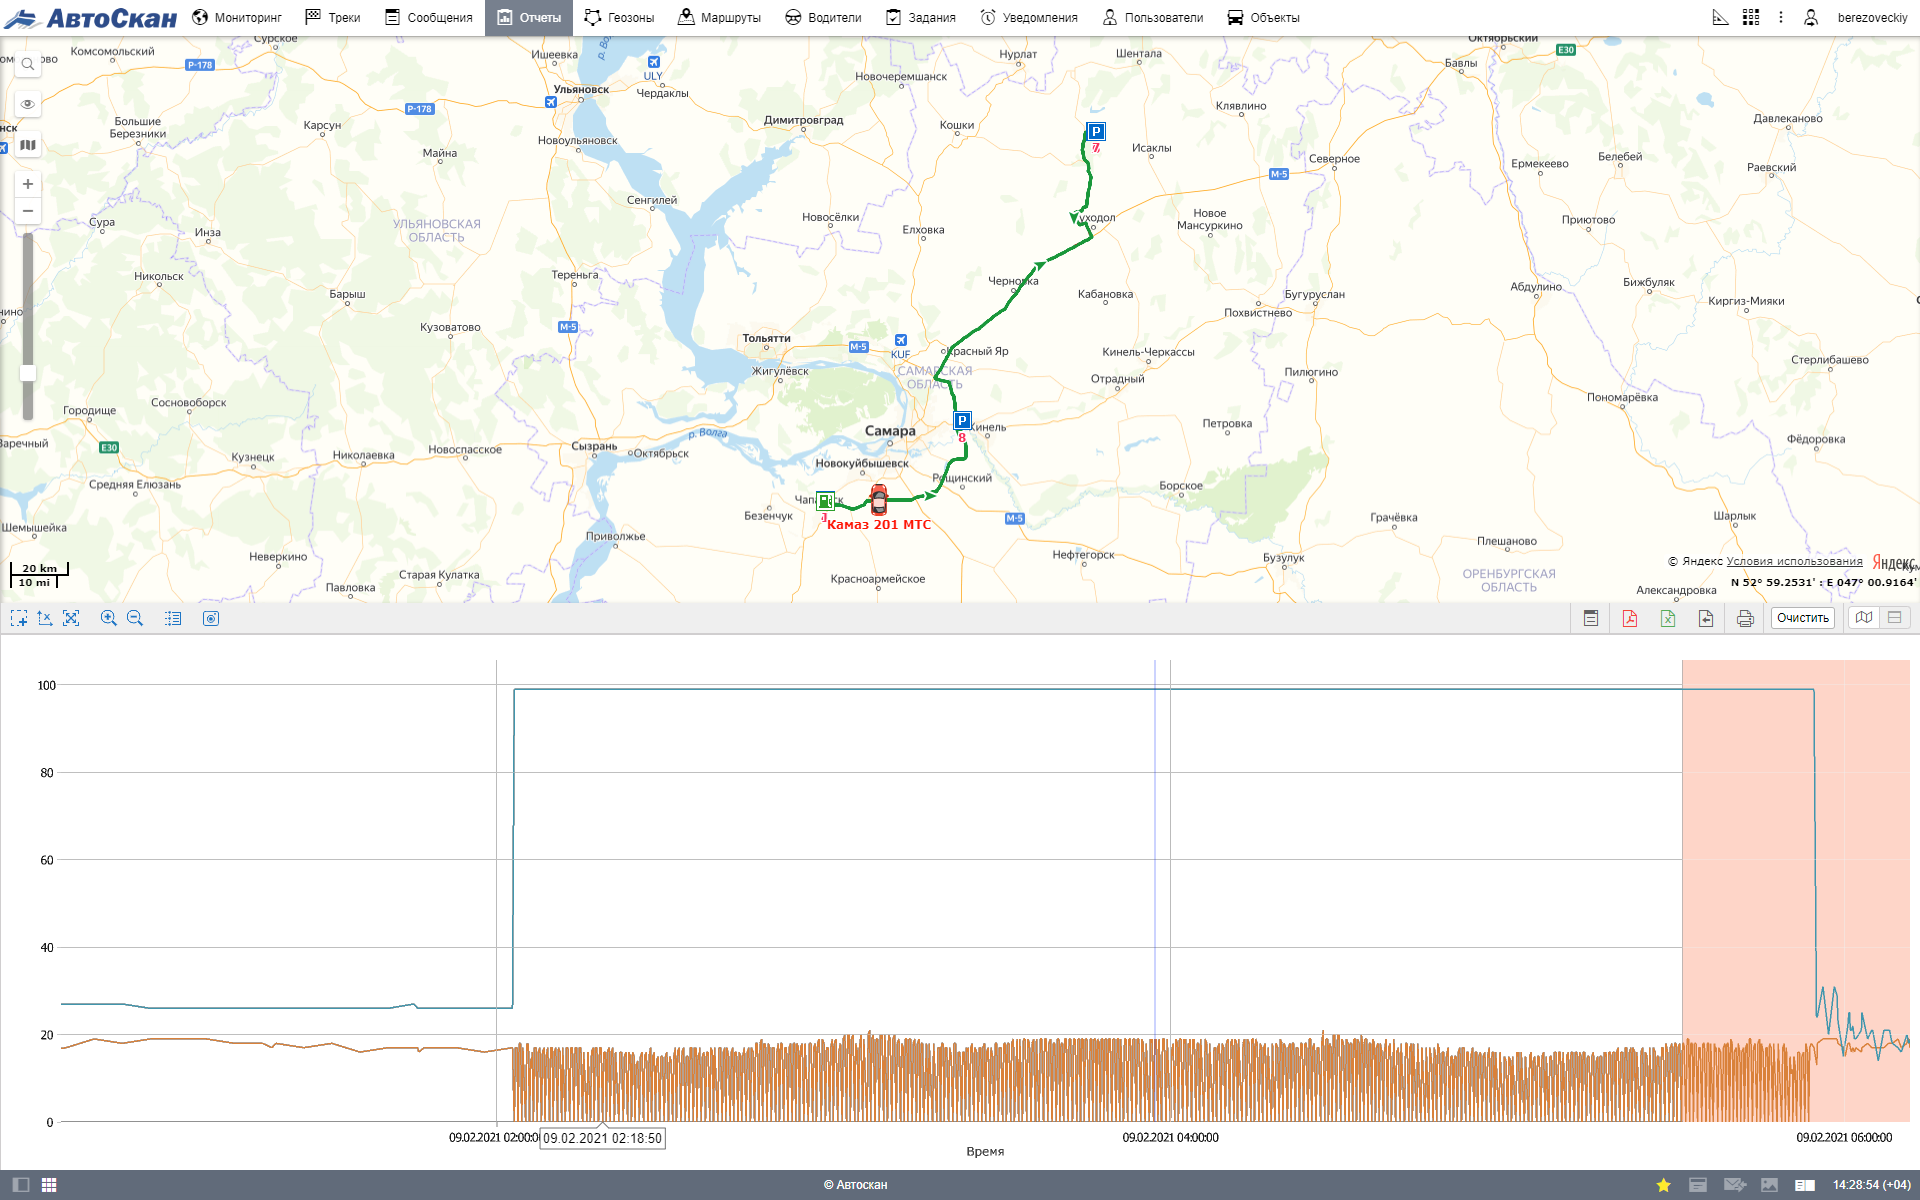This screenshot has width=1920, height=1200.
Task: Zoom out on the chart
Action: (x=135, y=619)
